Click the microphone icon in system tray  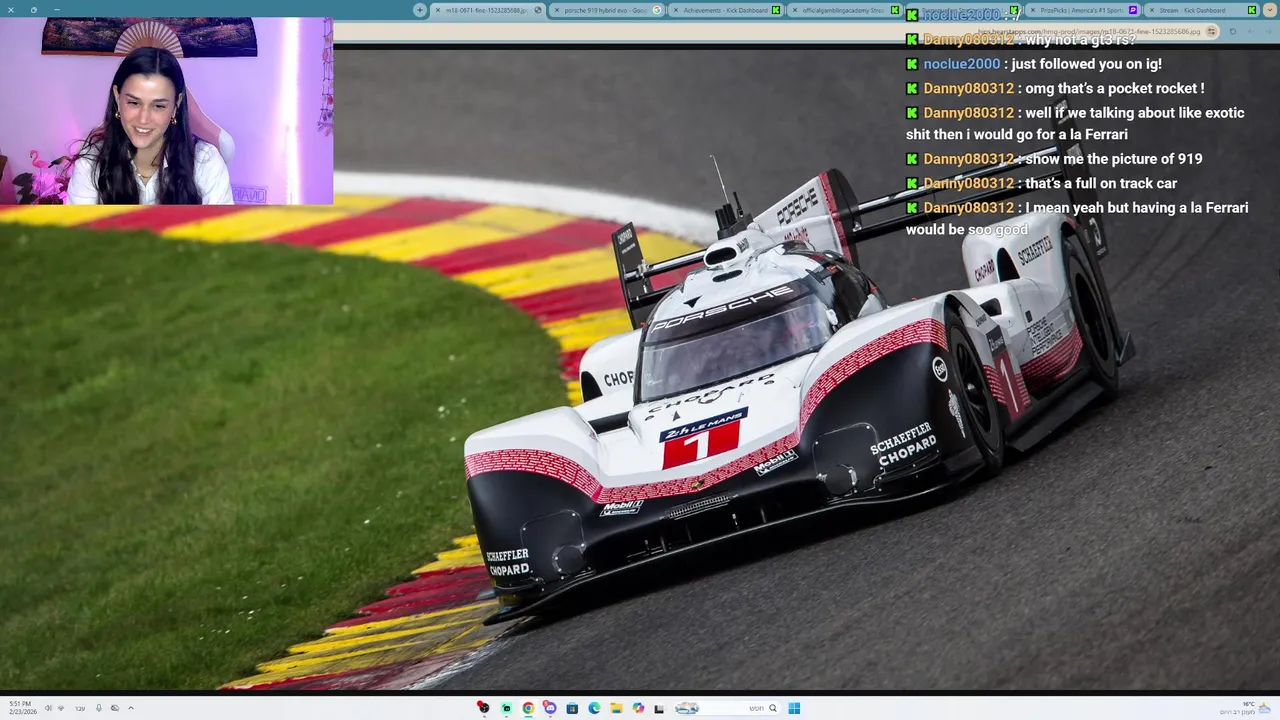(99, 708)
